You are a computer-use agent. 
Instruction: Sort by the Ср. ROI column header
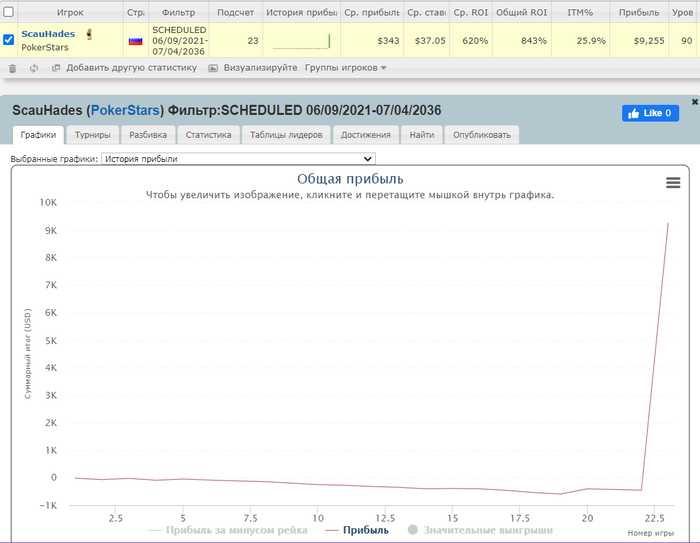click(x=471, y=13)
